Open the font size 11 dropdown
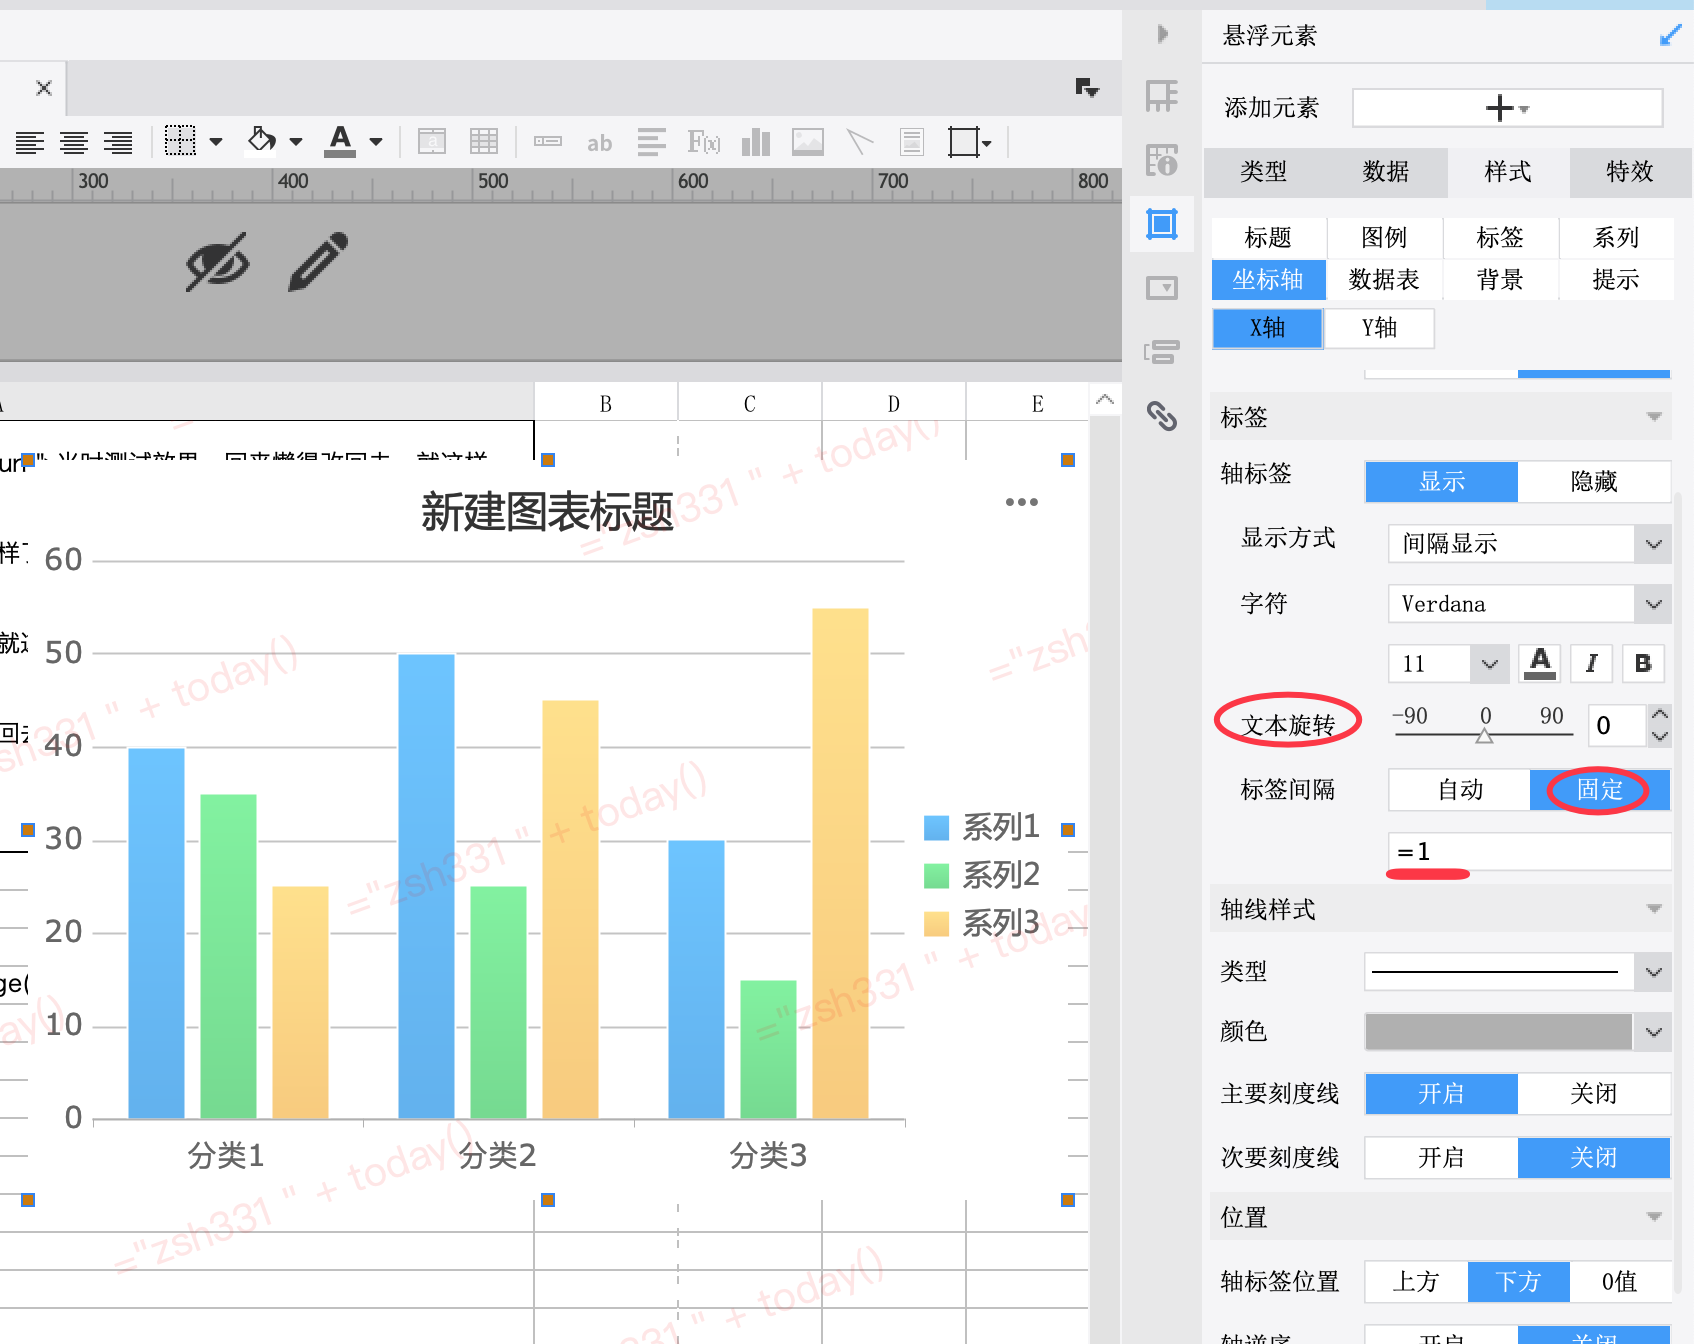1694x1344 pixels. pyautogui.click(x=1448, y=663)
